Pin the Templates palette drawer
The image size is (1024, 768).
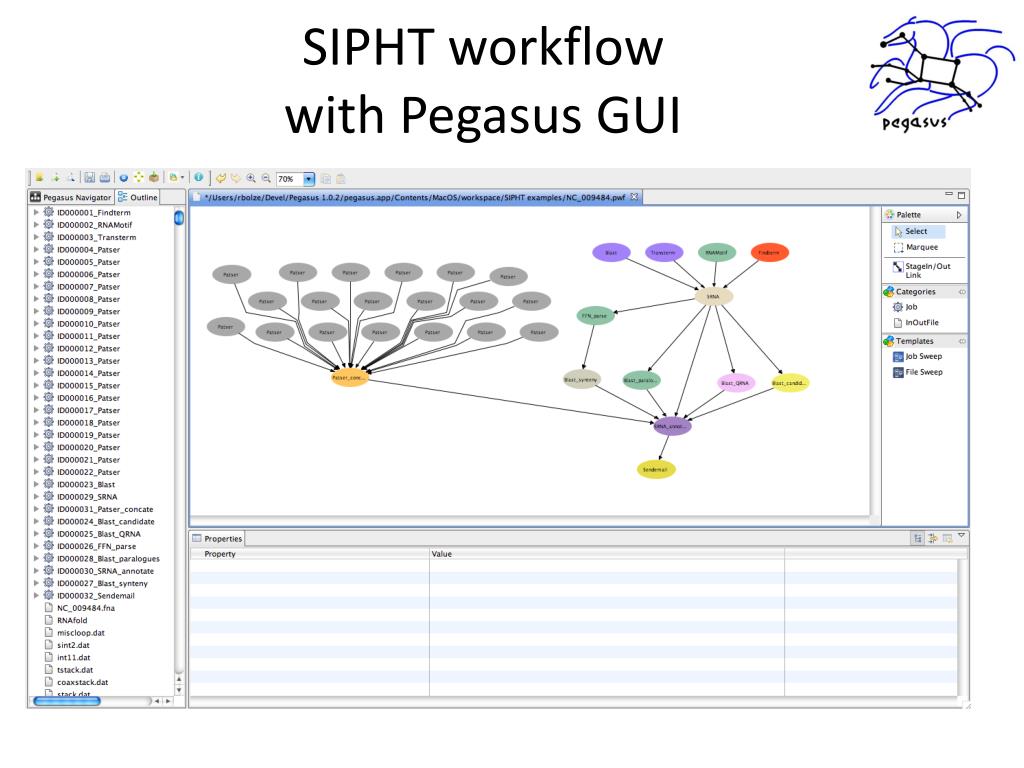tap(961, 342)
